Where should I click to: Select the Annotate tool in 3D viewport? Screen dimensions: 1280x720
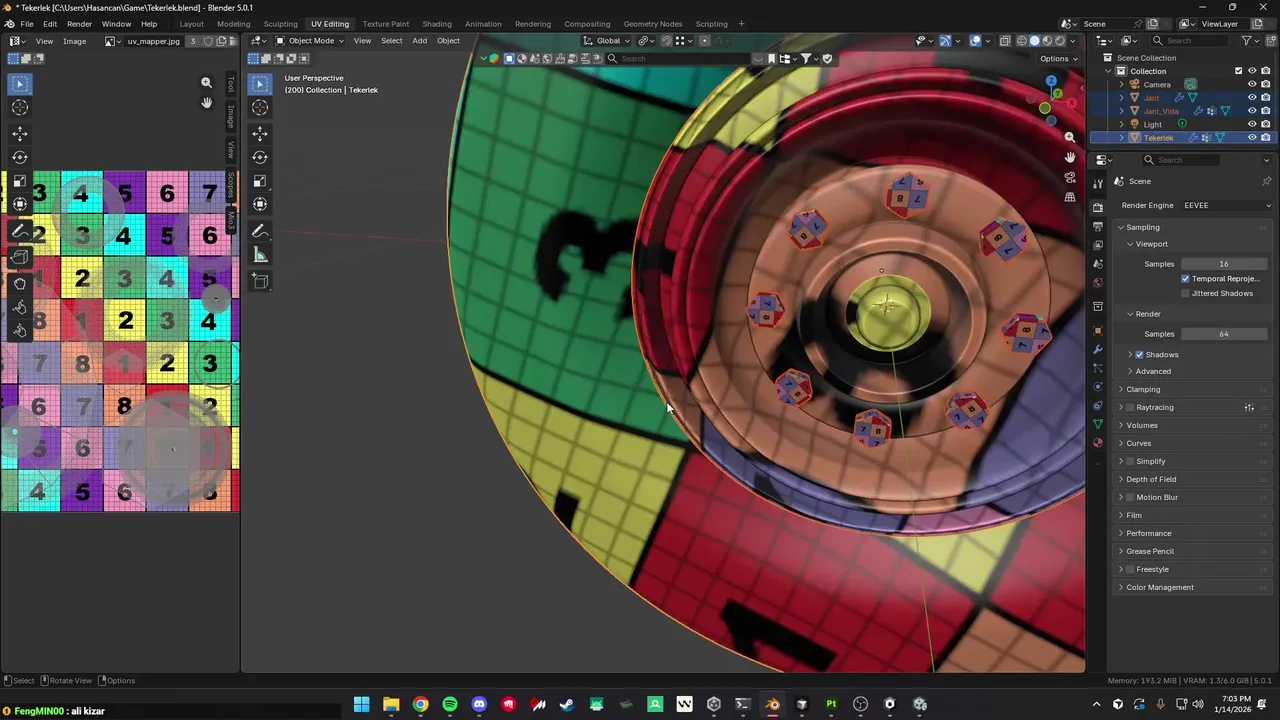(260, 232)
